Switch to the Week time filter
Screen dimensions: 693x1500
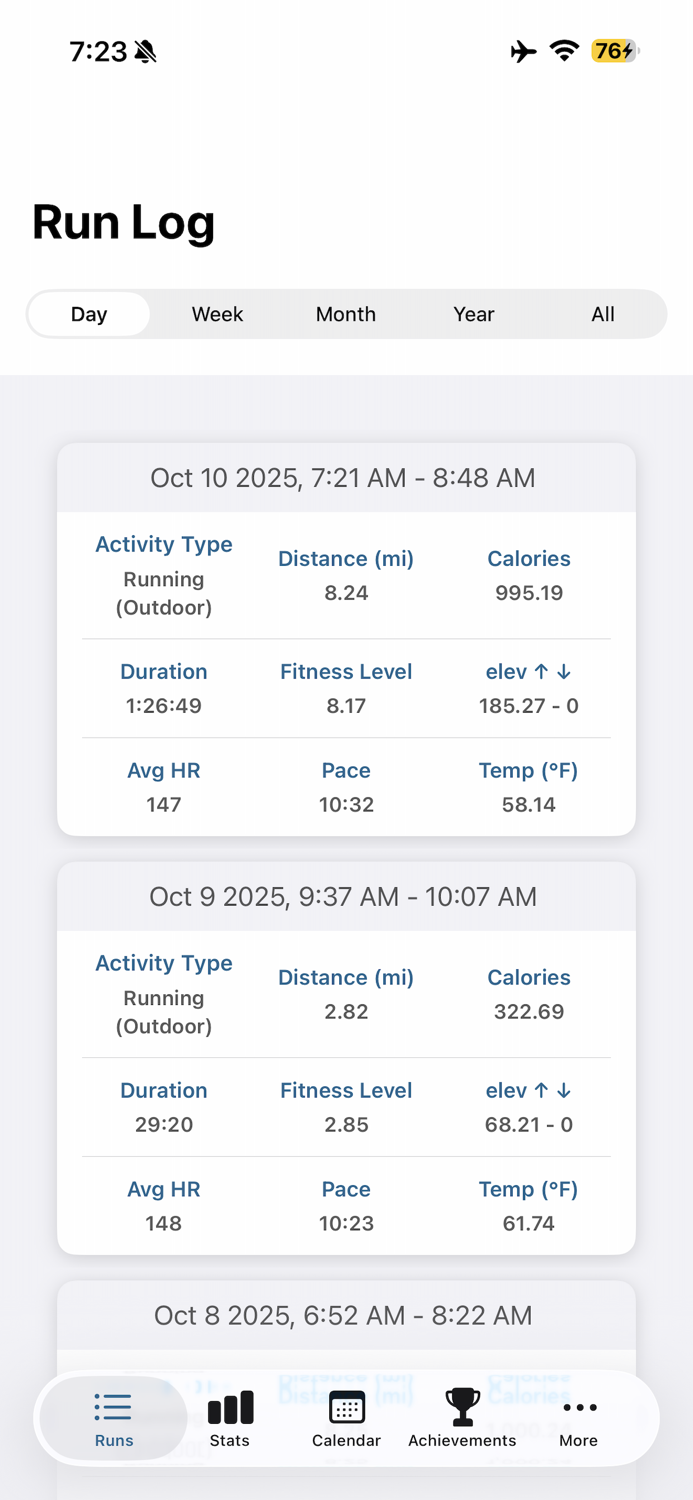[217, 314]
